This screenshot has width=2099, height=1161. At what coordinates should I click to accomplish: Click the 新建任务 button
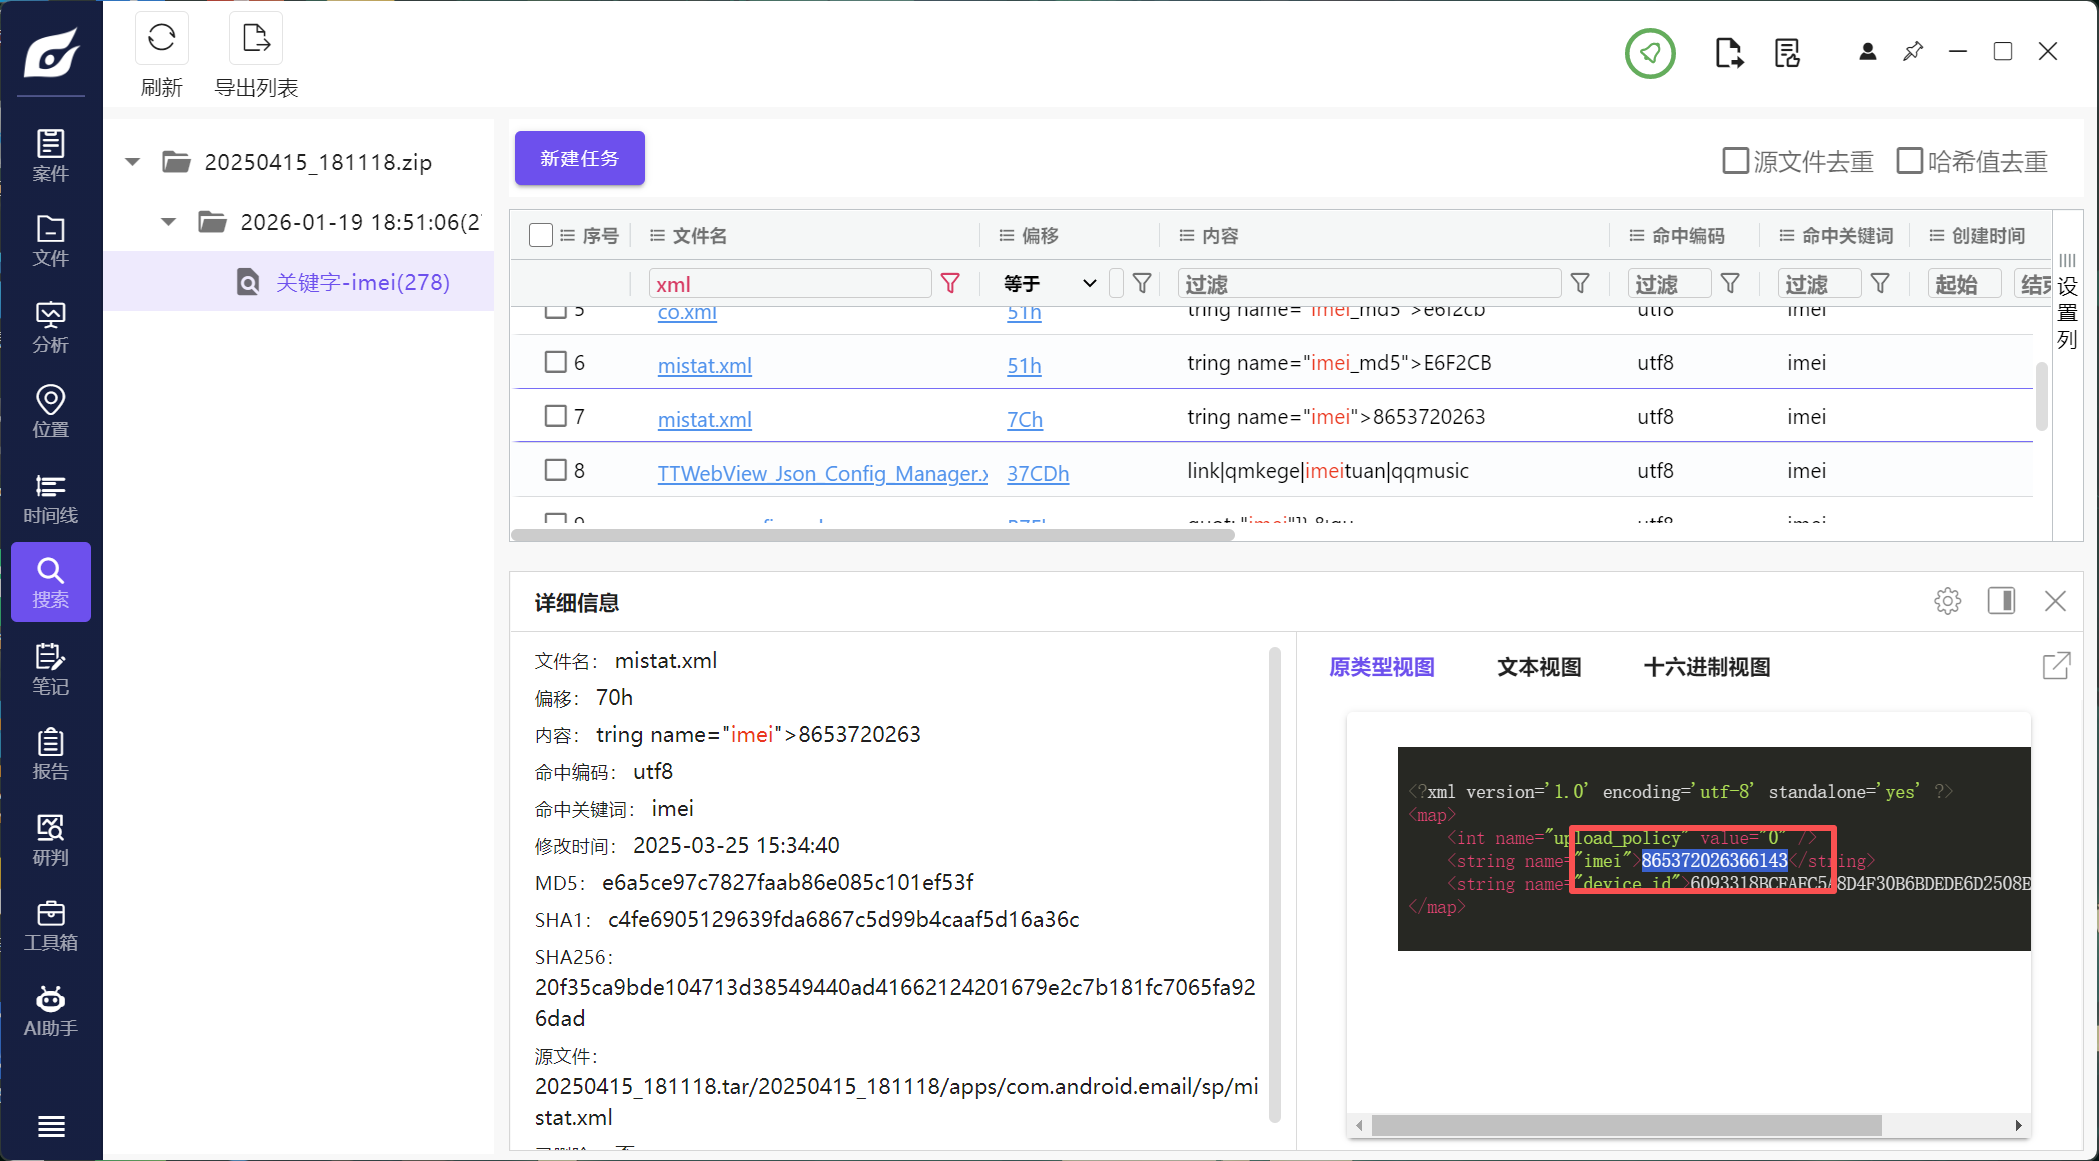[x=579, y=158]
